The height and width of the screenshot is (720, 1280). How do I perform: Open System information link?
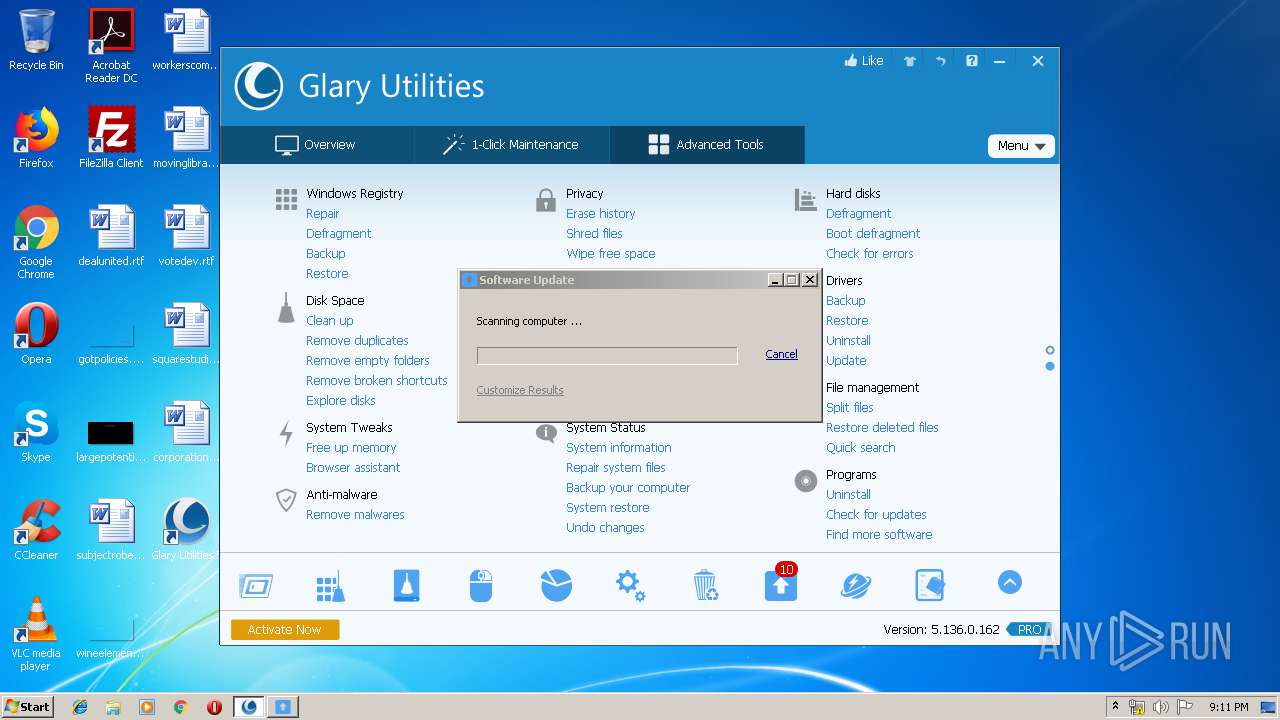click(618, 448)
